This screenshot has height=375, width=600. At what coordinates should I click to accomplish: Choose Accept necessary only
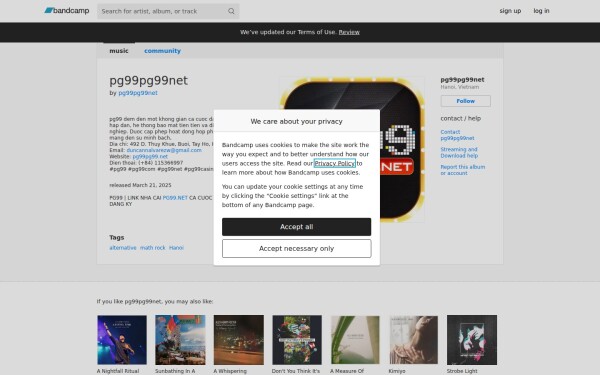pyautogui.click(x=297, y=249)
